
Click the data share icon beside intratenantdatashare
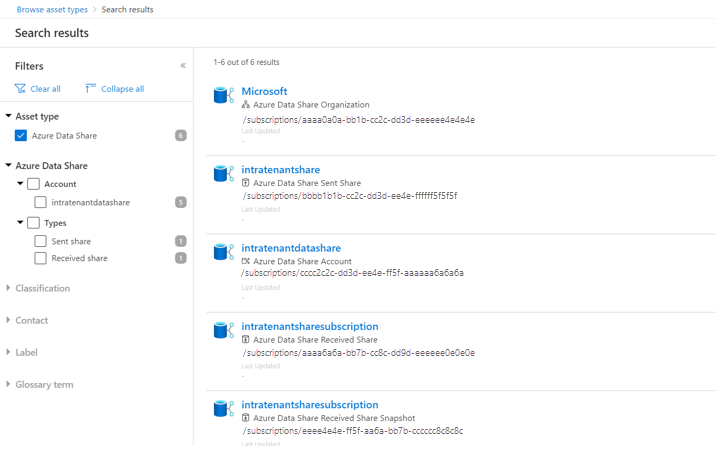[x=224, y=252]
